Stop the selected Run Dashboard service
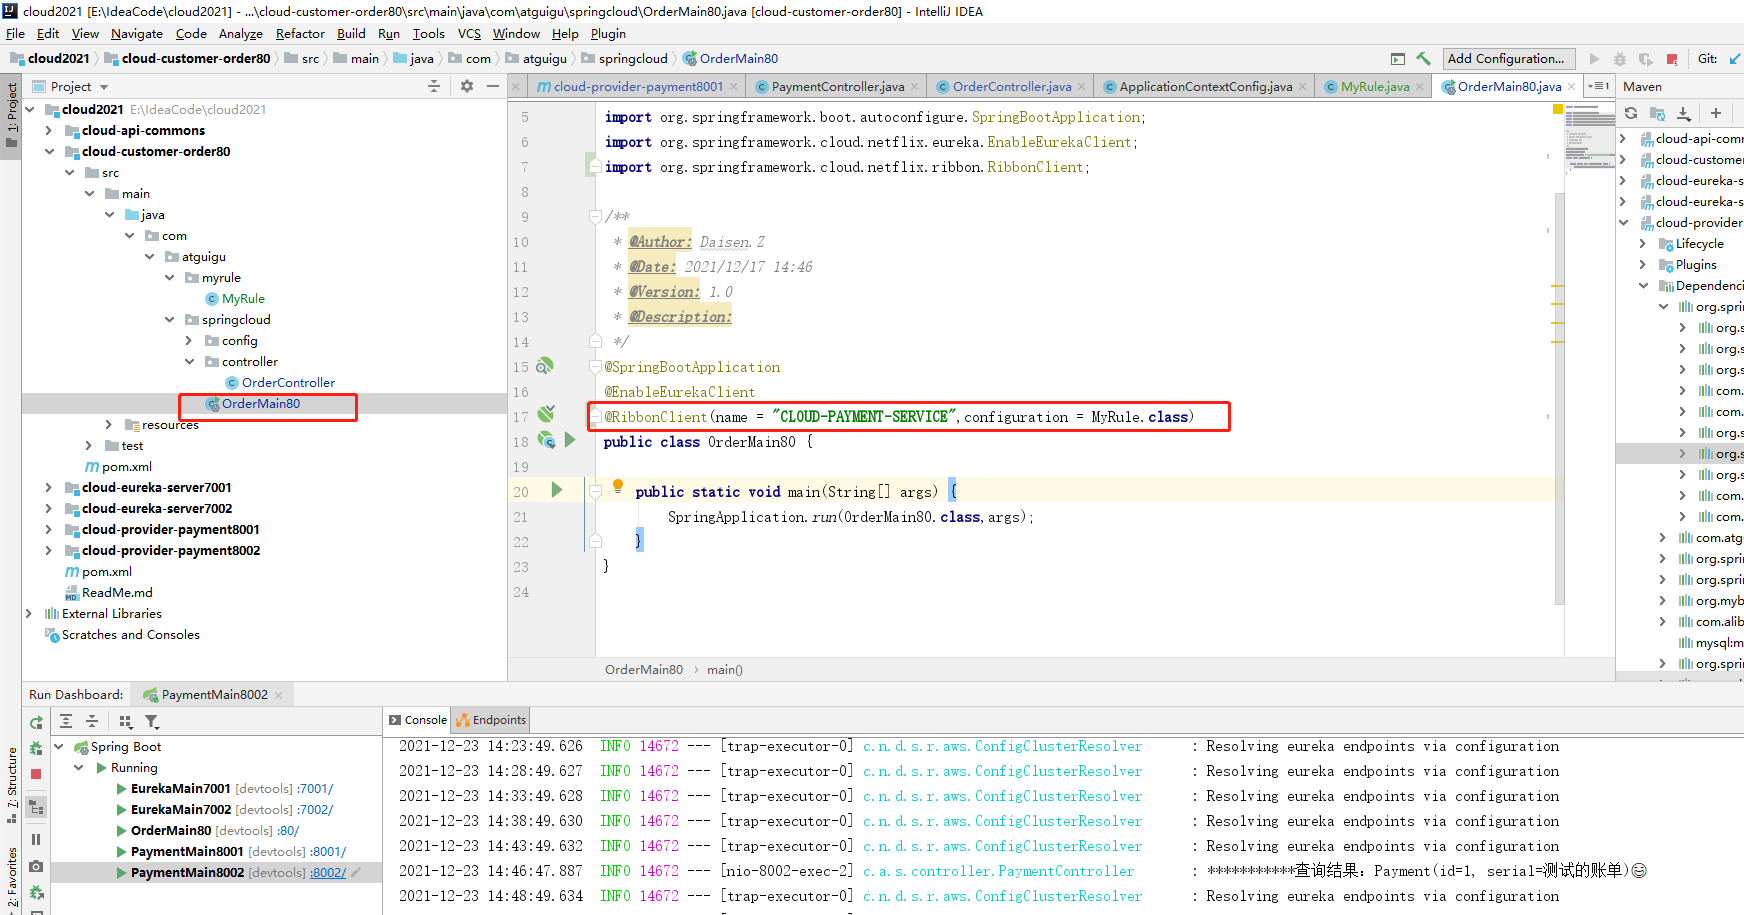The width and height of the screenshot is (1744, 915). point(36,774)
